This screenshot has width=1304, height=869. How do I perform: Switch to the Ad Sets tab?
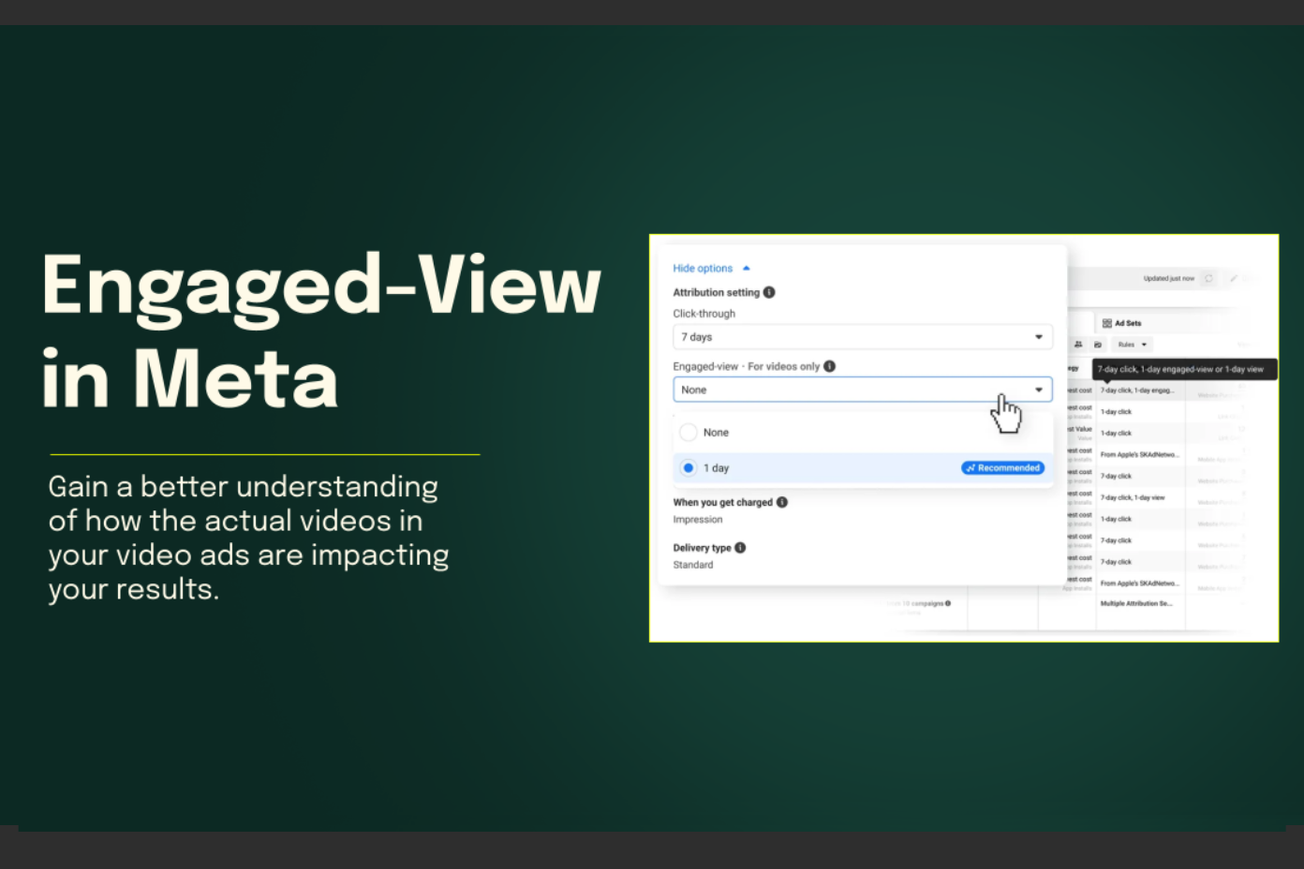[x=1126, y=323]
